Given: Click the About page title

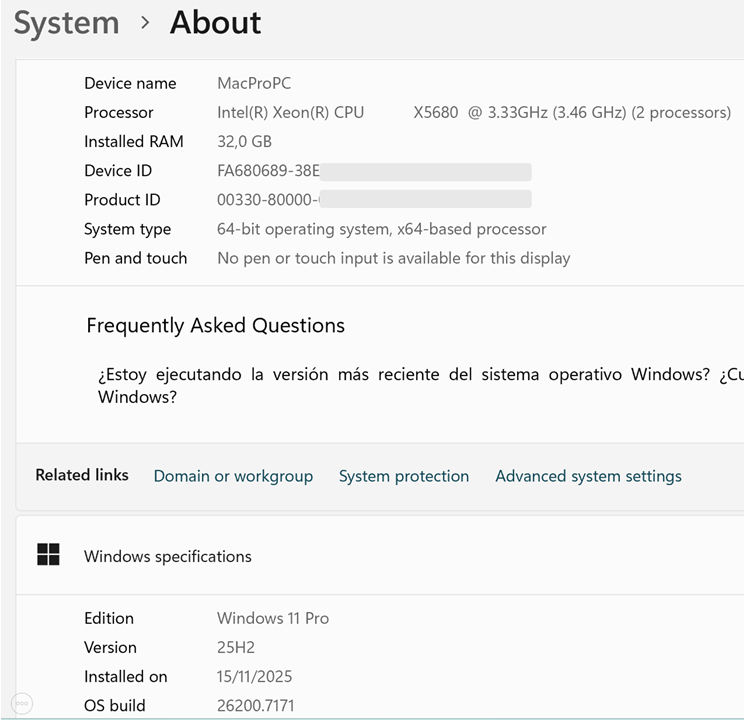Looking at the screenshot, I should [x=215, y=23].
